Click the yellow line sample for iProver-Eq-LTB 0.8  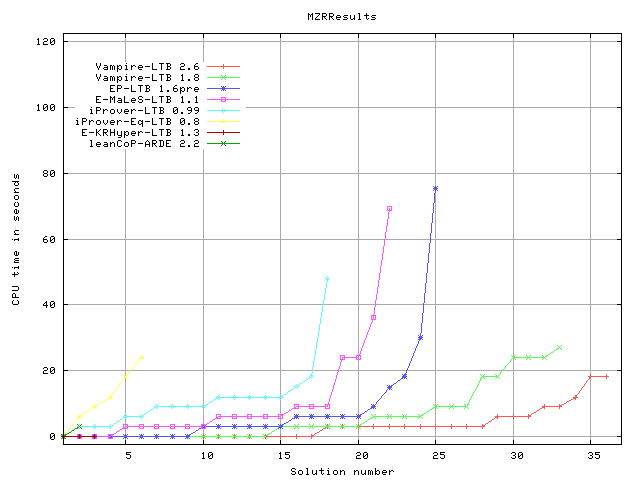[x=223, y=121]
